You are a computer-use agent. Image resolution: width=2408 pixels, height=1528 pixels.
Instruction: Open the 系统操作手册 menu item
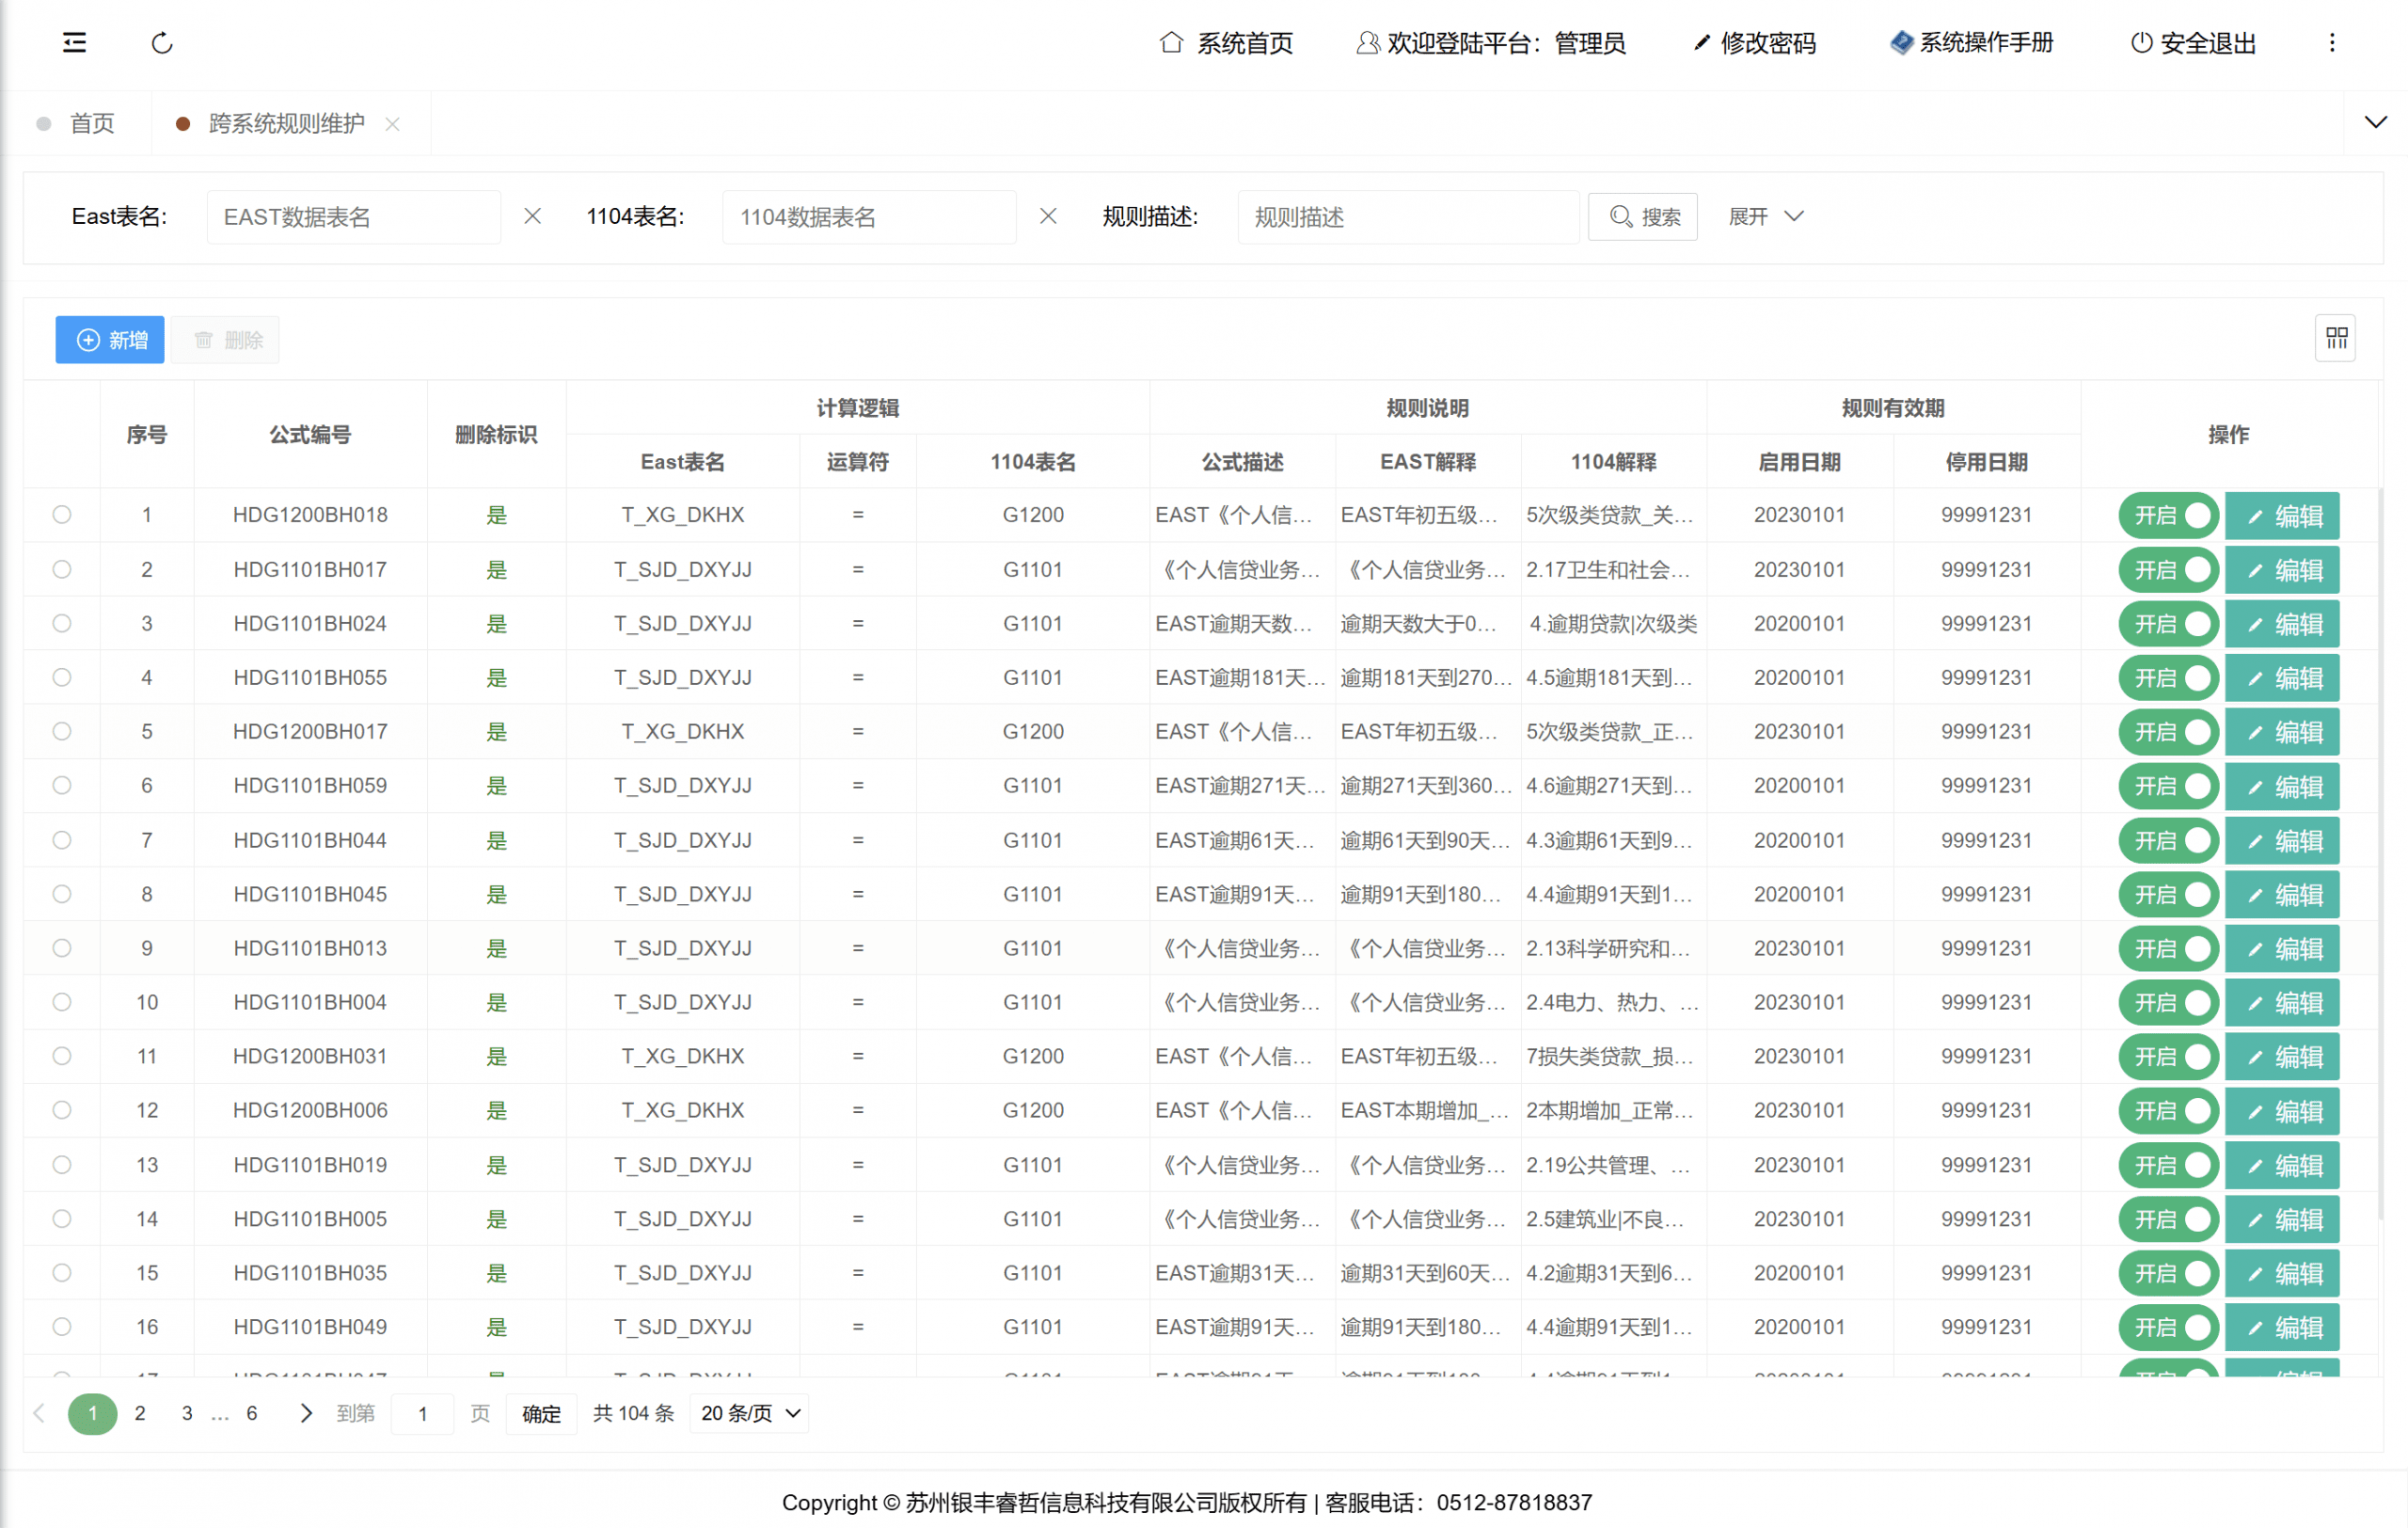click(x=1972, y=43)
